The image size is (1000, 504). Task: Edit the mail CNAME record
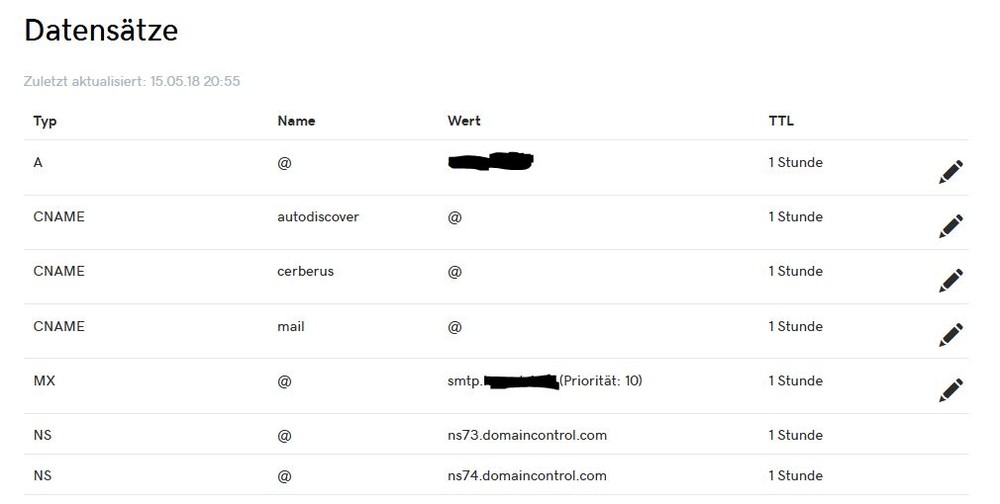(x=951, y=334)
